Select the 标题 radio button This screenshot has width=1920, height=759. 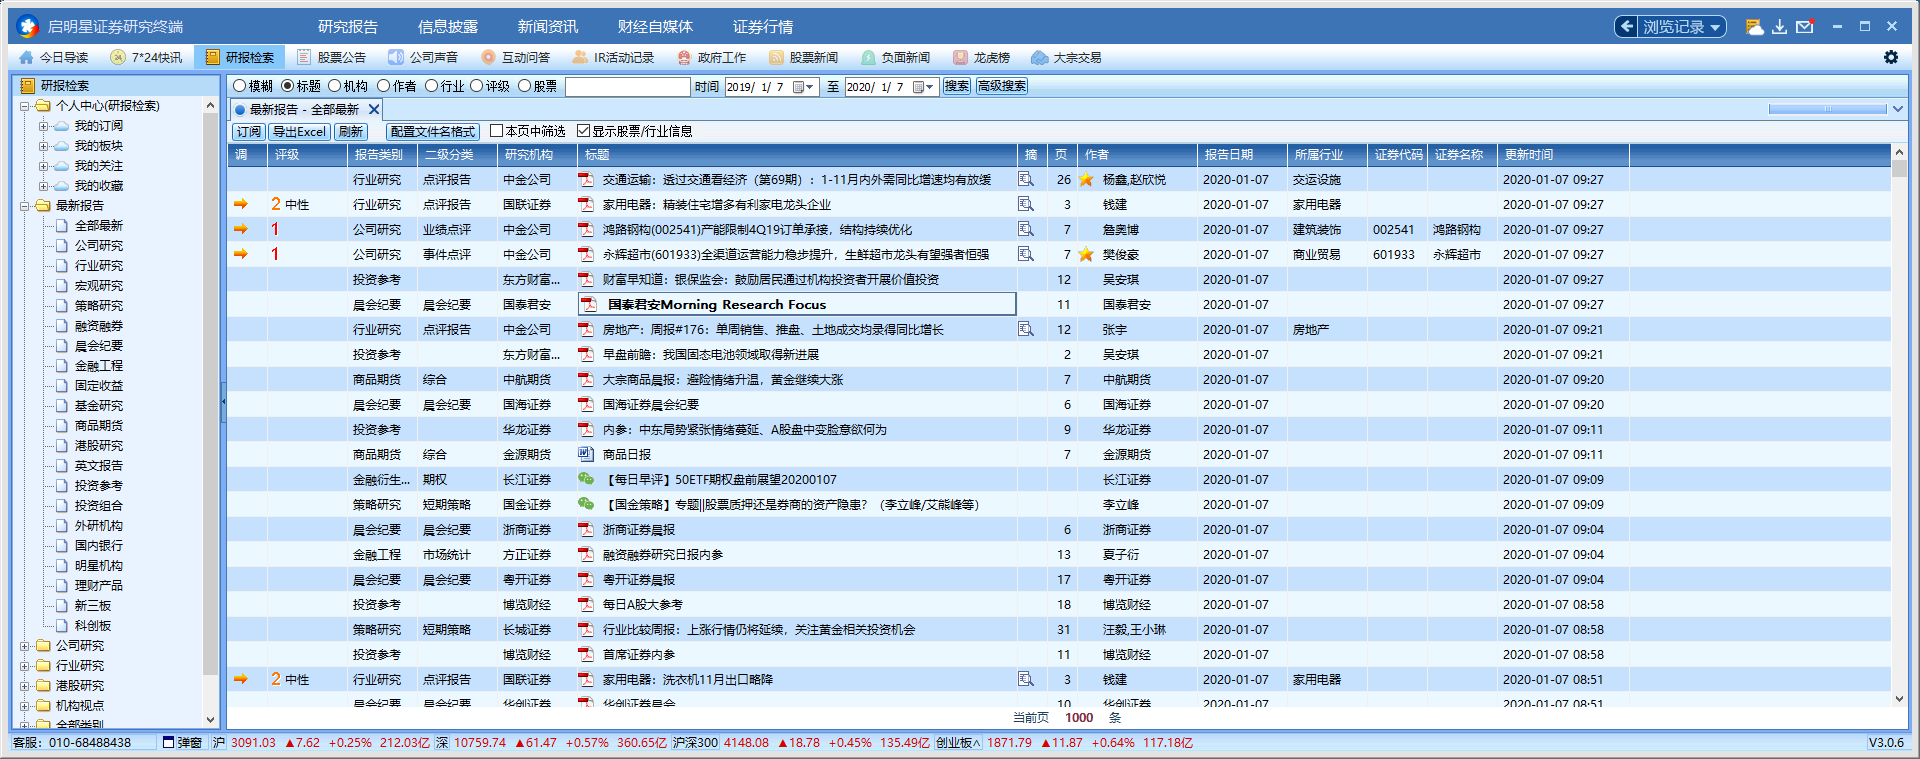tap(288, 86)
